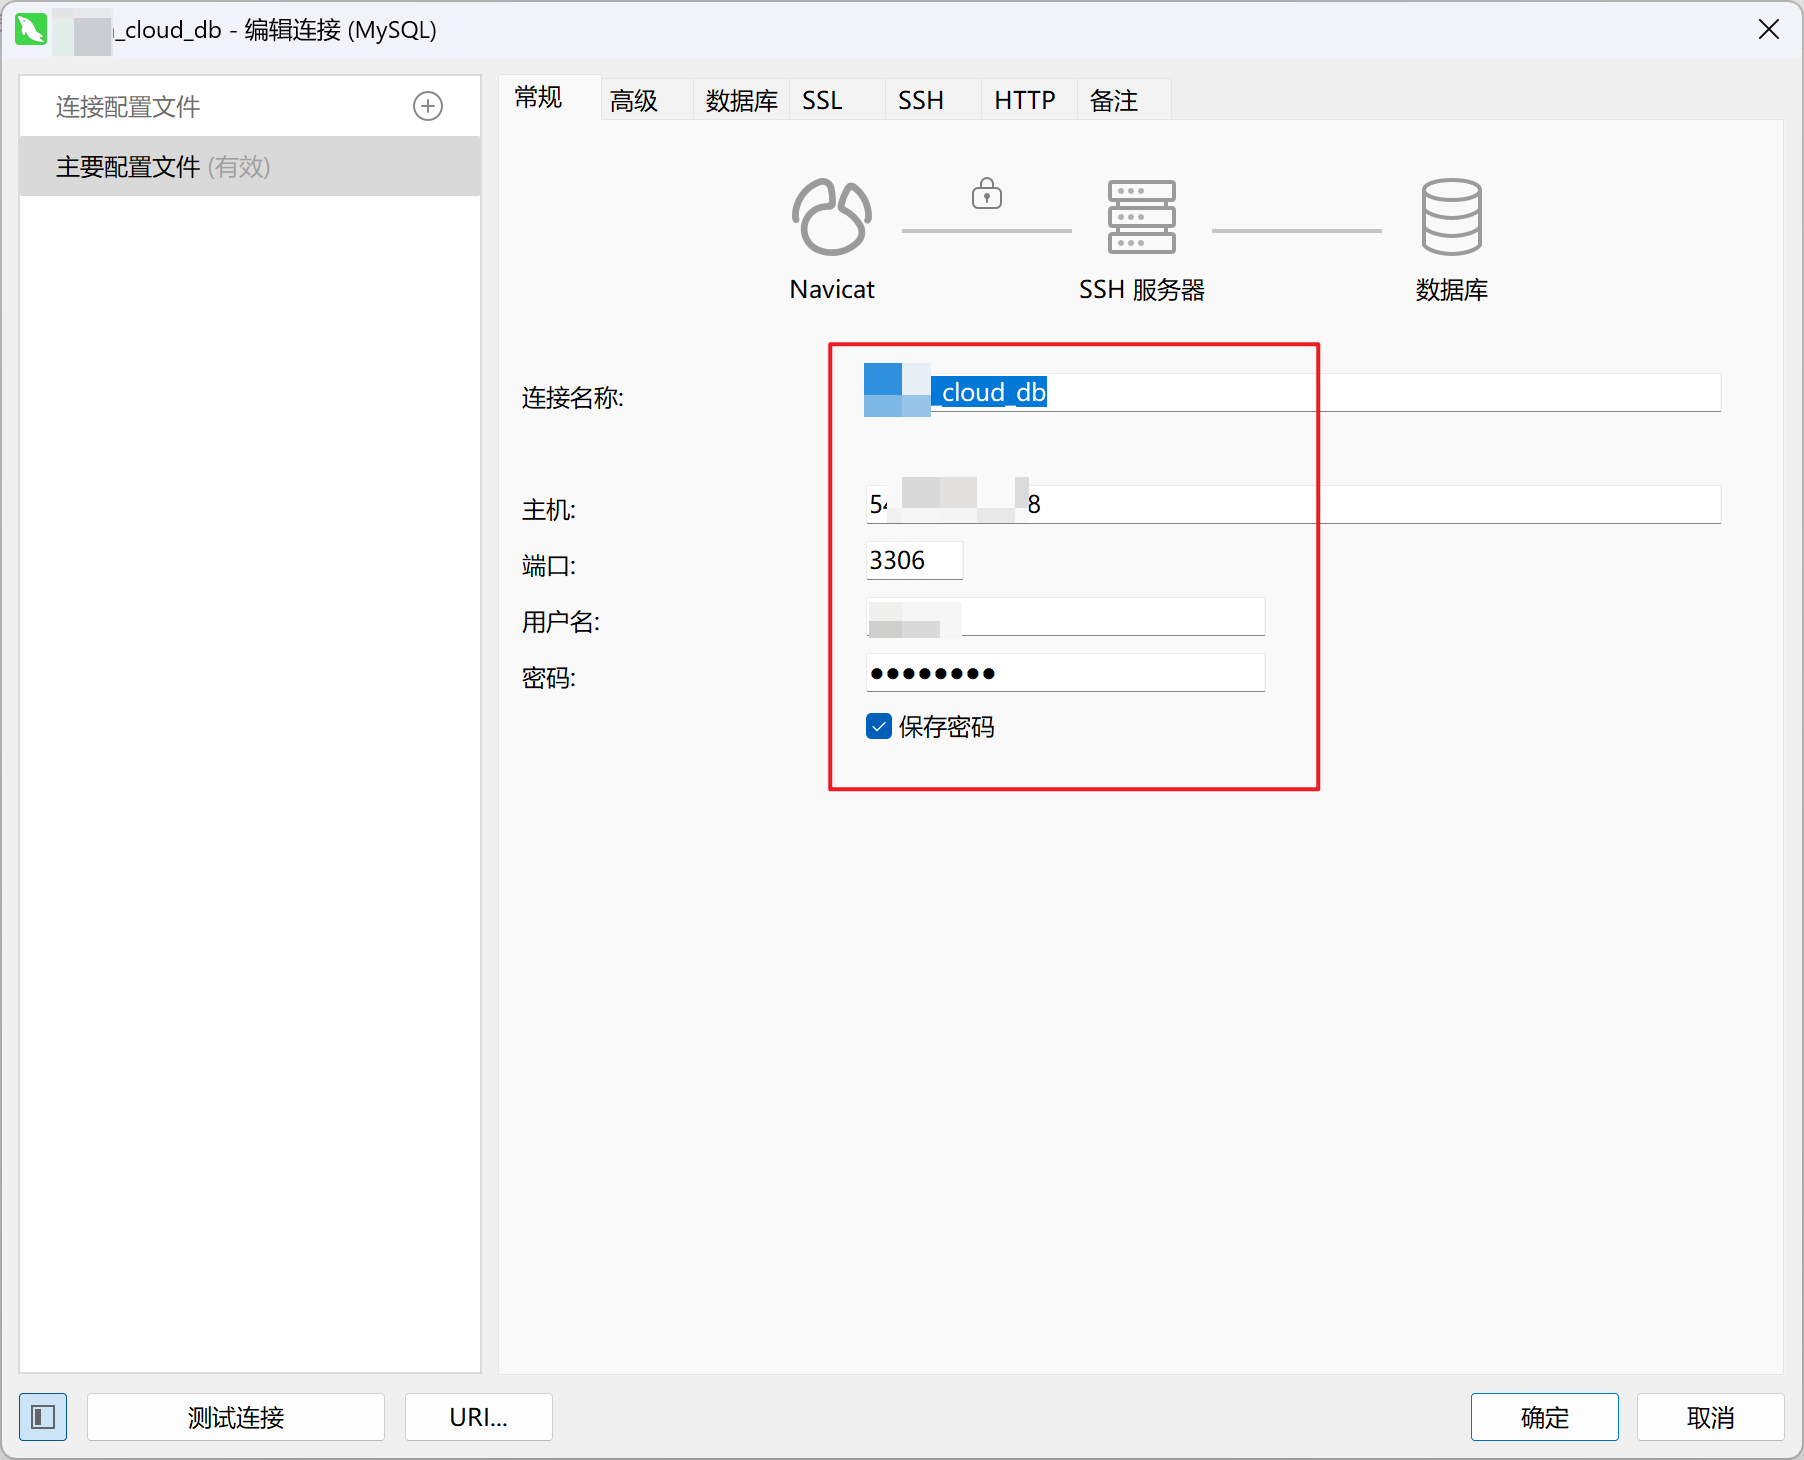Click the padlock icon on connection line
Screen dimensions: 1804x1460
click(x=986, y=193)
